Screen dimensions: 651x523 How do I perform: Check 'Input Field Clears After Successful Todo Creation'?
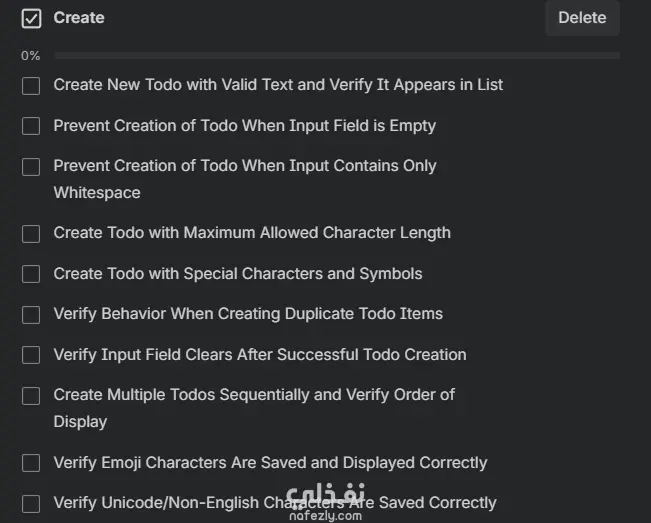[x=31, y=355]
